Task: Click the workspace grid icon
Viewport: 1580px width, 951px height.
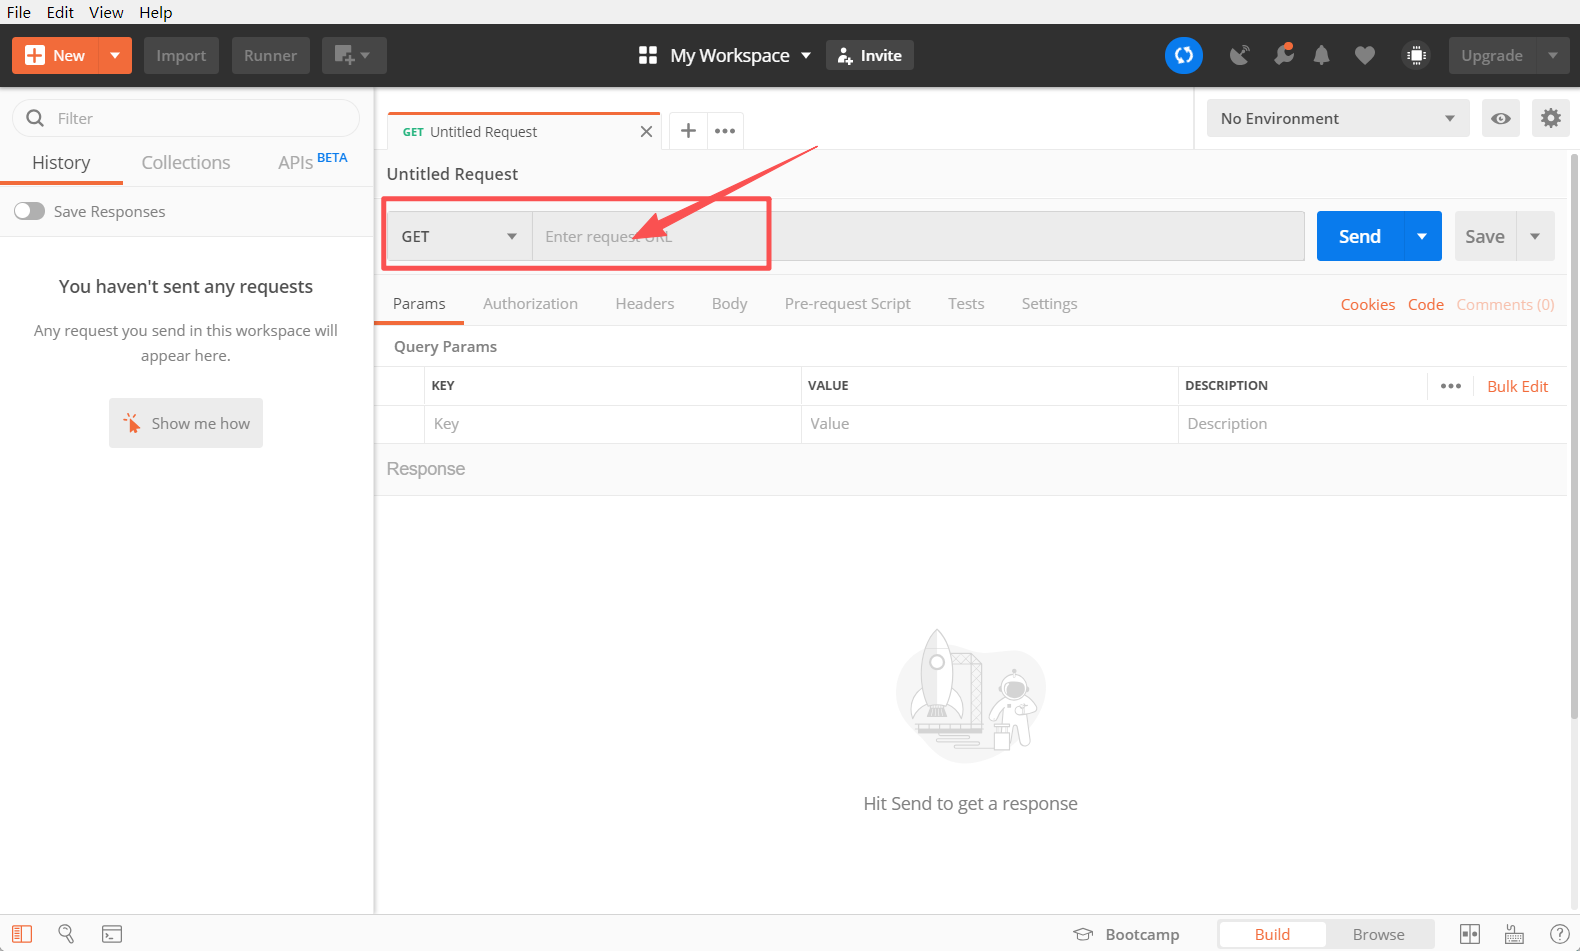Action: 648,55
